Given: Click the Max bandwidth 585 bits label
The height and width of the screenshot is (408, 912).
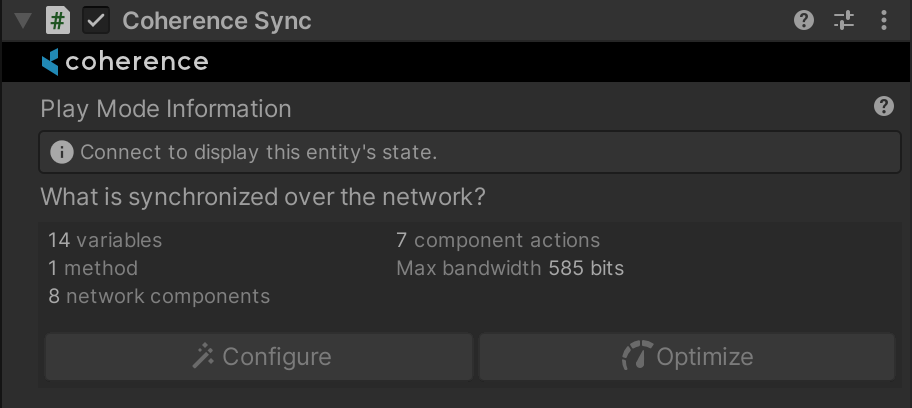Looking at the screenshot, I should [x=510, y=268].
